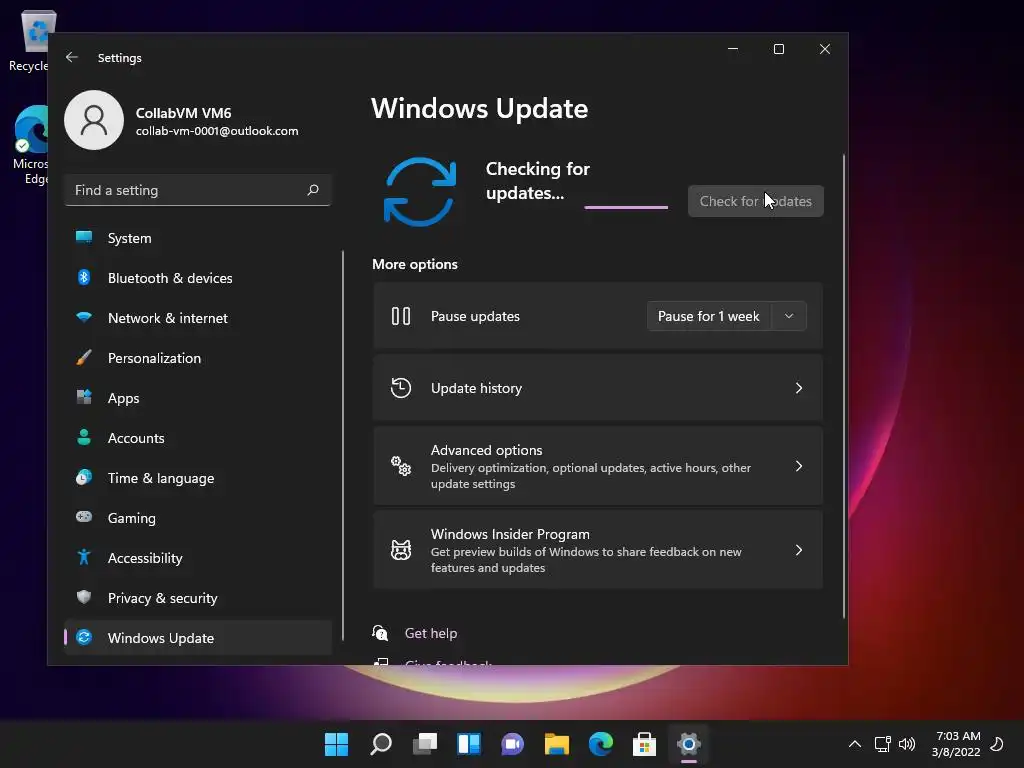The image size is (1024, 768).
Task: Click the user profile avatar
Action: (x=94, y=120)
